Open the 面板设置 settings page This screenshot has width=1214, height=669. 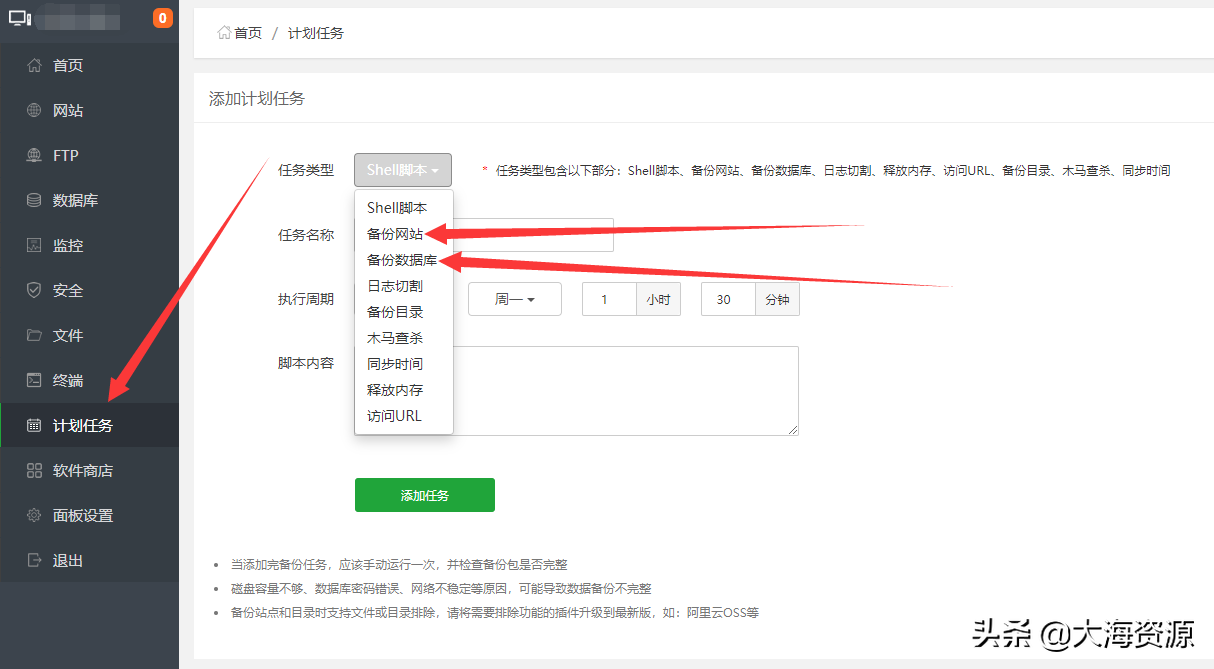coord(68,515)
